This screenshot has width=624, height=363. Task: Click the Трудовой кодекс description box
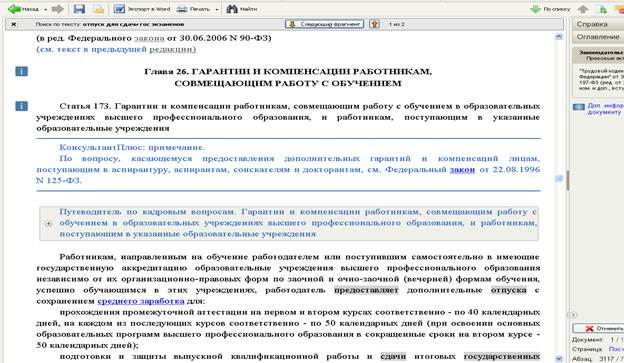click(599, 80)
